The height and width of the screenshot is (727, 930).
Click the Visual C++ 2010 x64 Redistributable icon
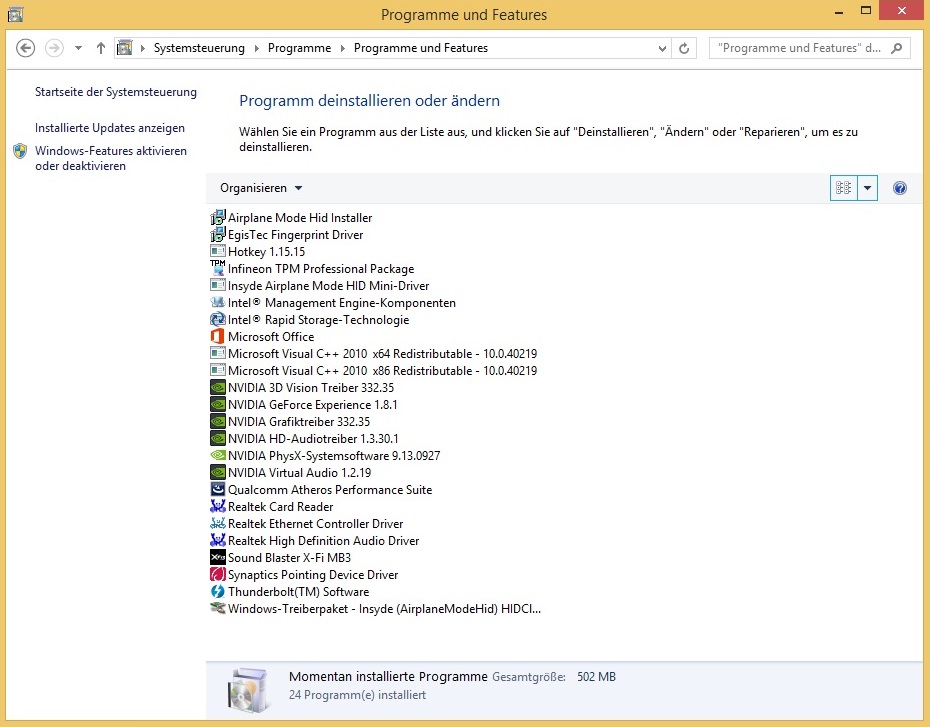pyautogui.click(x=218, y=353)
